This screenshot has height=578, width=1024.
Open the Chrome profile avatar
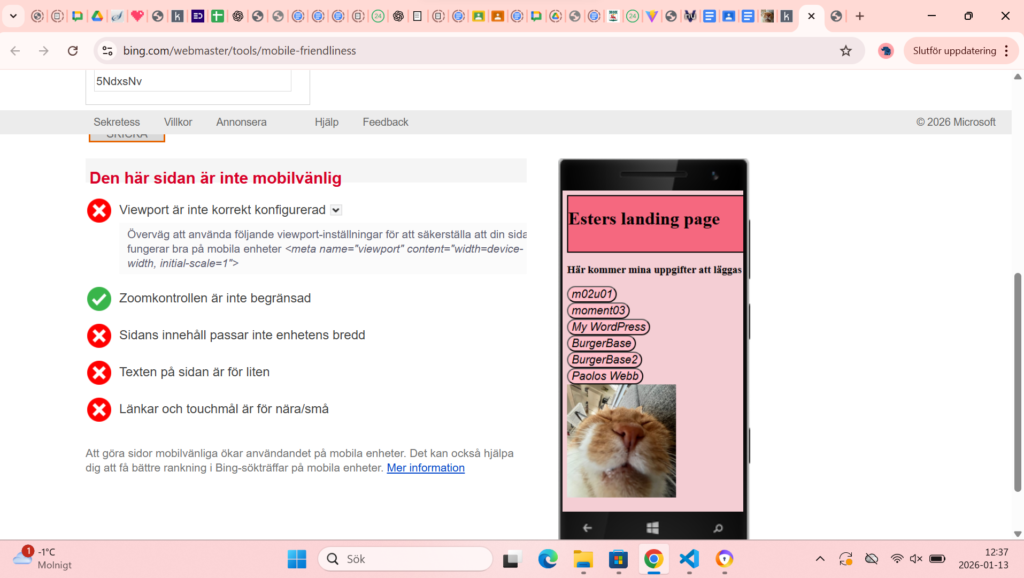pyautogui.click(x=885, y=51)
